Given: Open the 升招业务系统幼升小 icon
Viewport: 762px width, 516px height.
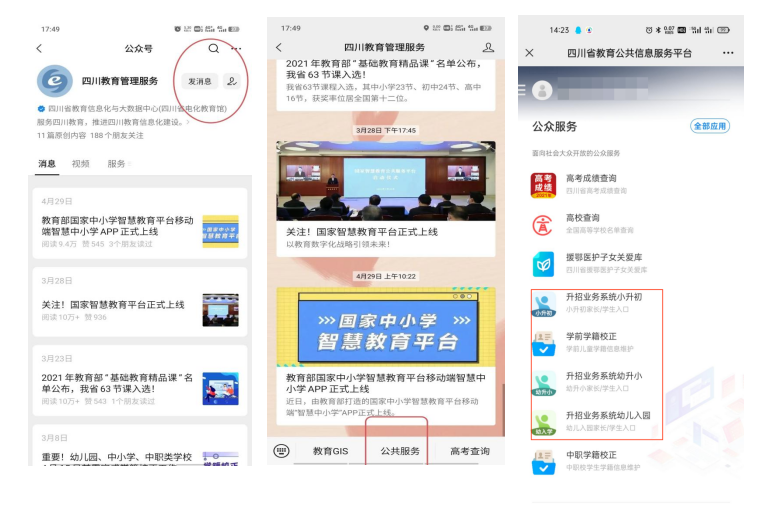Looking at the screenshot, I should point(543,383).
